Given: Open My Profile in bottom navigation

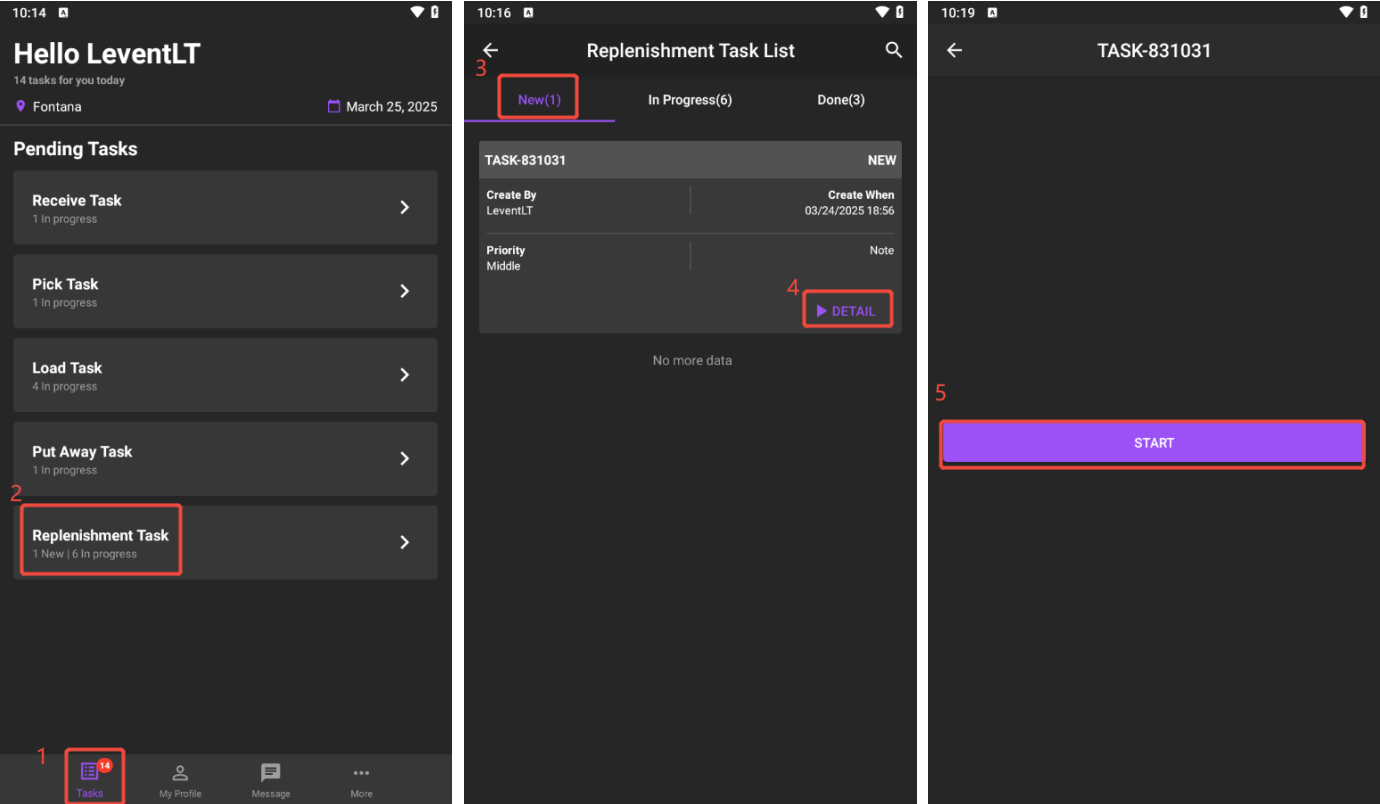Looking at the screenshot, I should tap(180, 773).
